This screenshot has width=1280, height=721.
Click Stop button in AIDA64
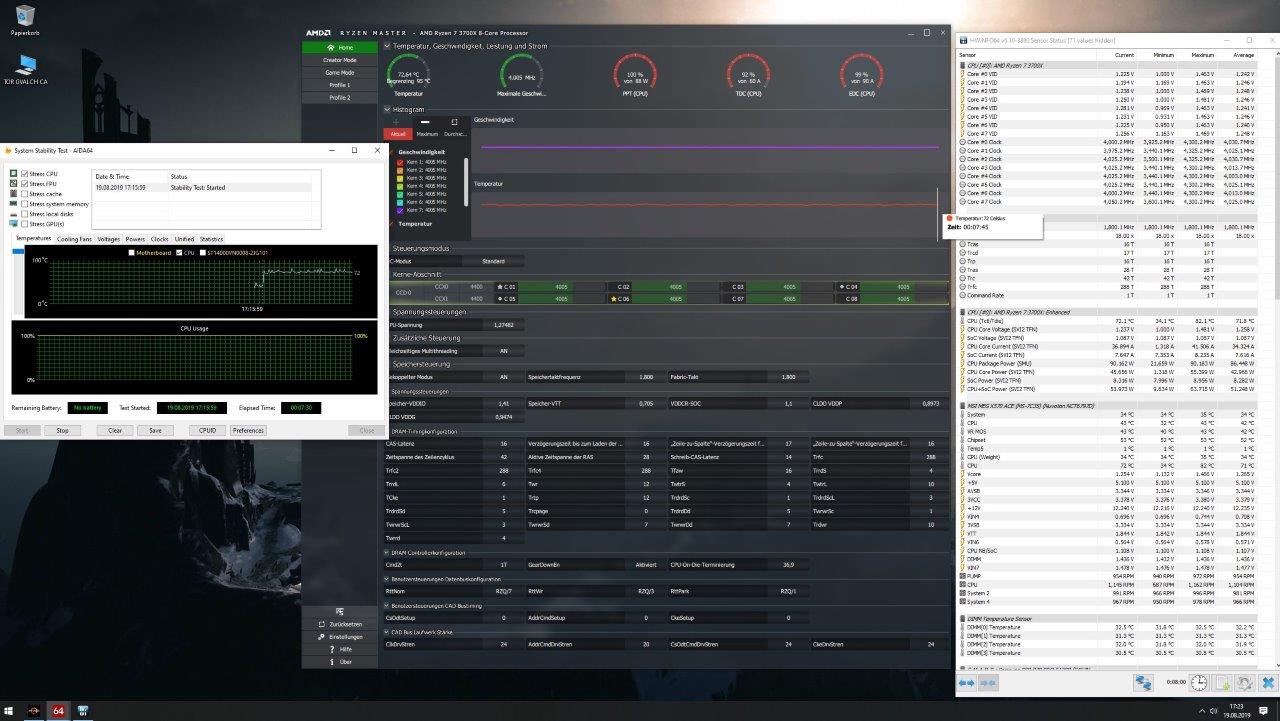pyautogui.click(x=62, y=430)
